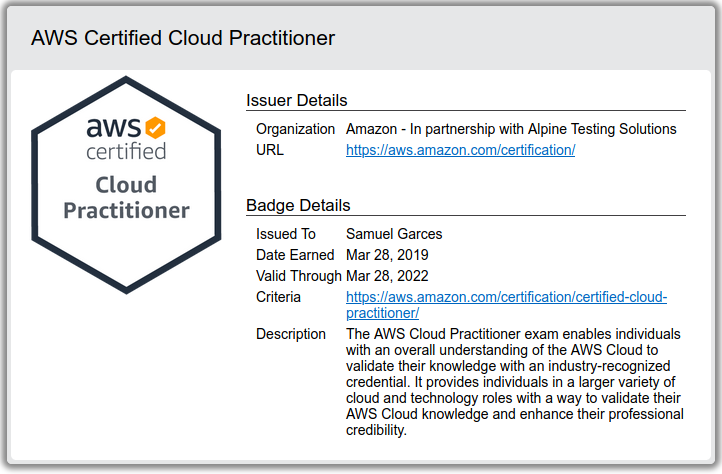
Task: Click the Criteria label
Action: point(279,297)
